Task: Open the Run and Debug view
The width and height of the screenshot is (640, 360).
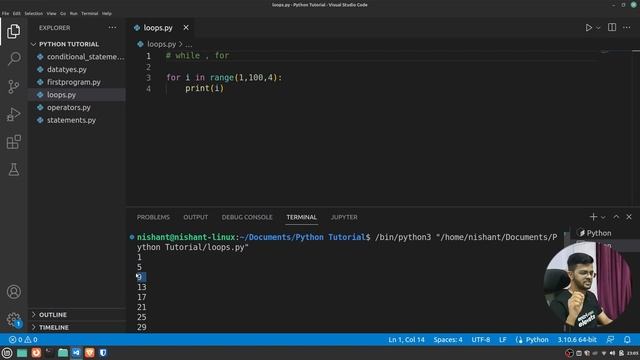Action: click(x=13, y=115)
